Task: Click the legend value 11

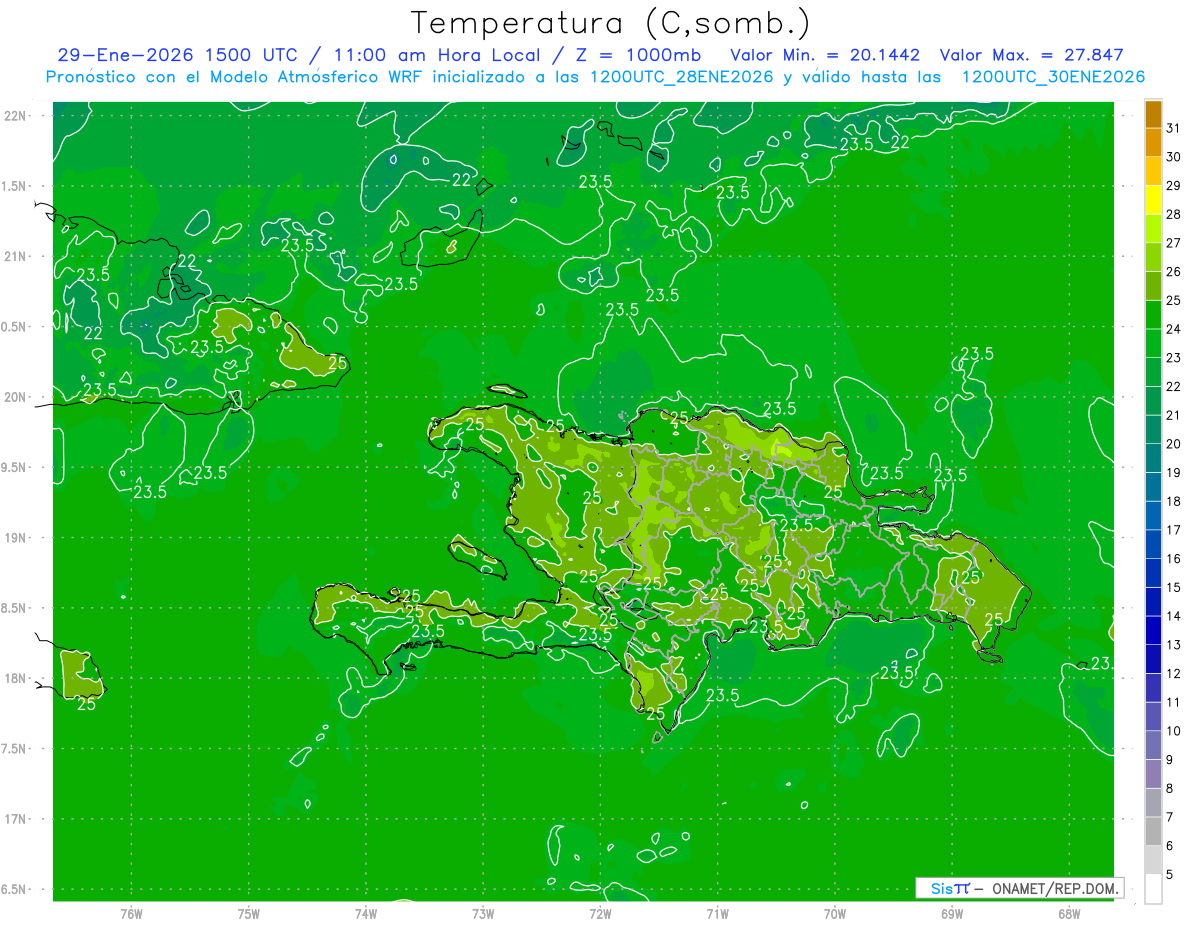Action: point(1173,702)
